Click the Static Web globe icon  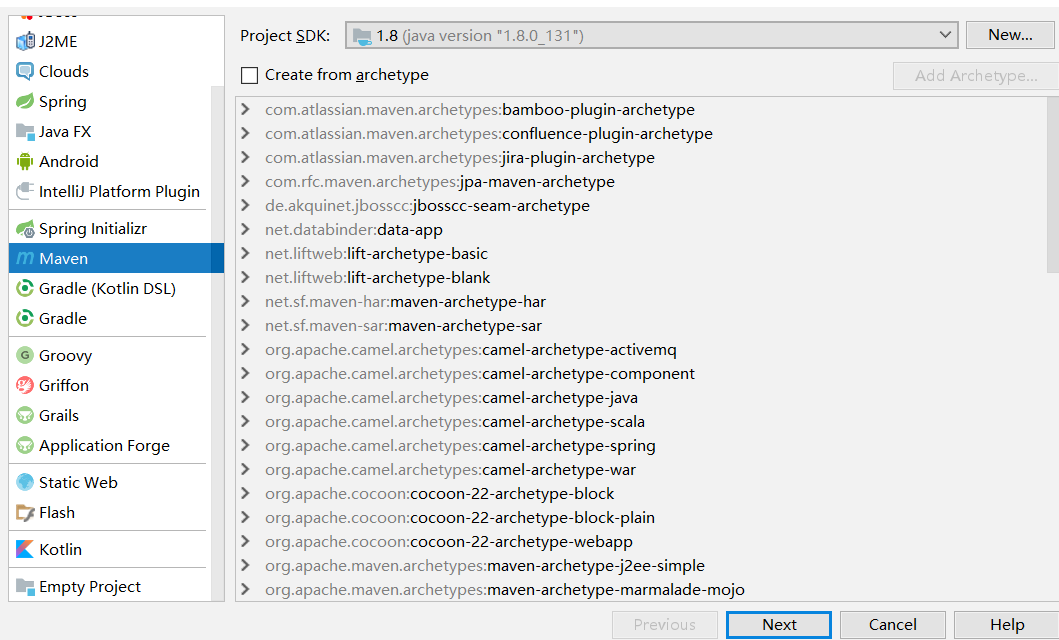tap(25, 482)
